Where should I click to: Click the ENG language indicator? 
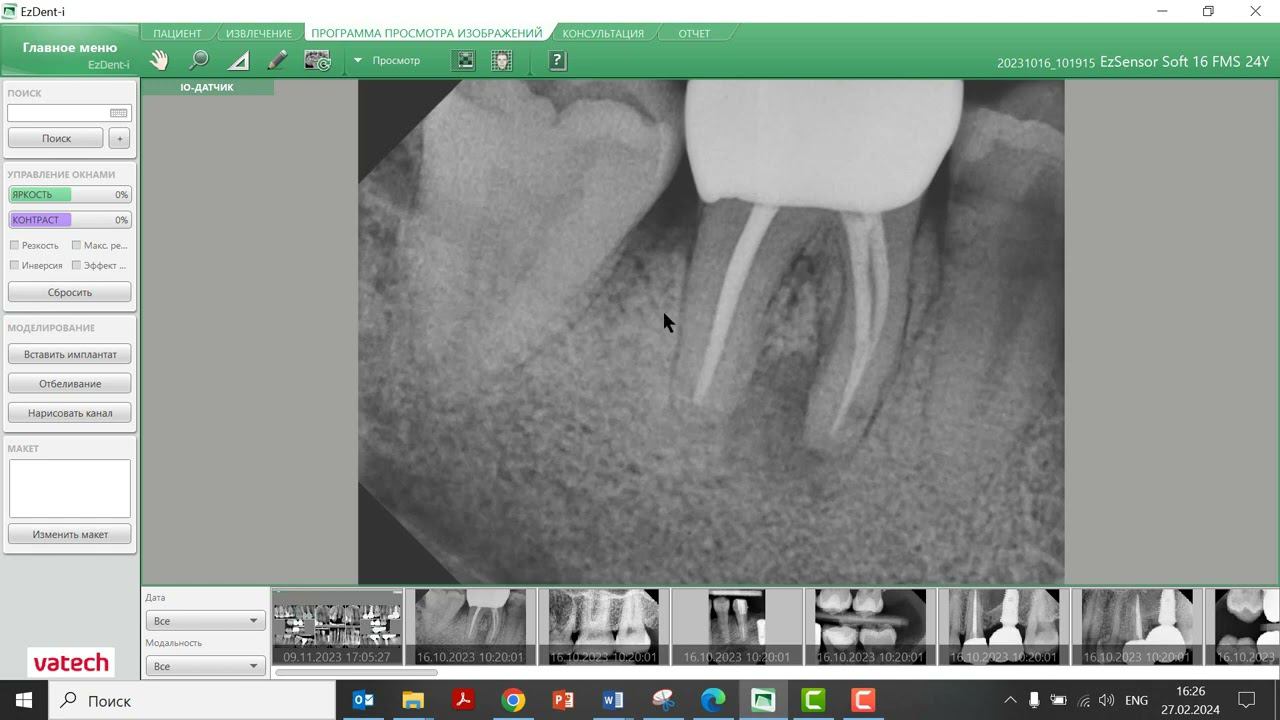coord(1136,700)
